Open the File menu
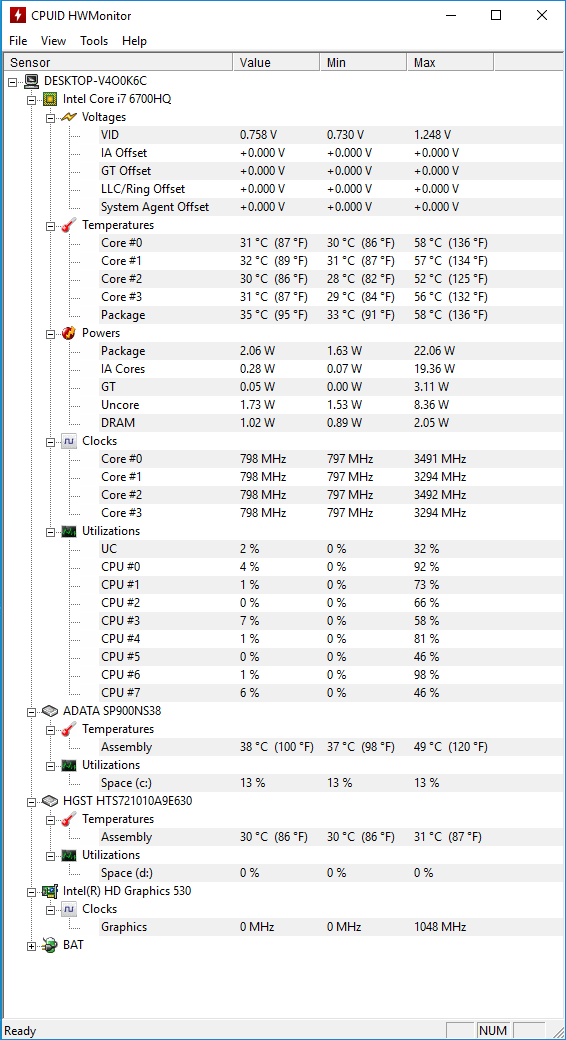566x1040 pixels. (x=18, y=40)
